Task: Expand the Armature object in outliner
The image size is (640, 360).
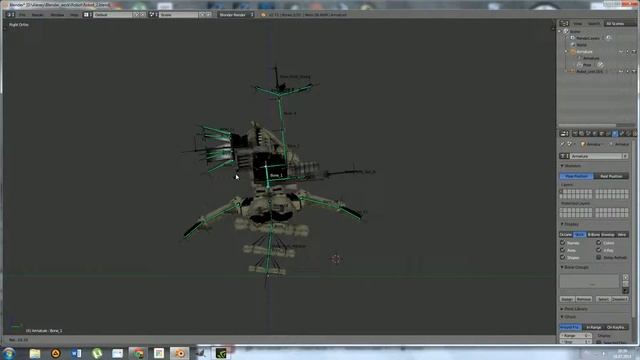Action: click(x=566, y=52)
